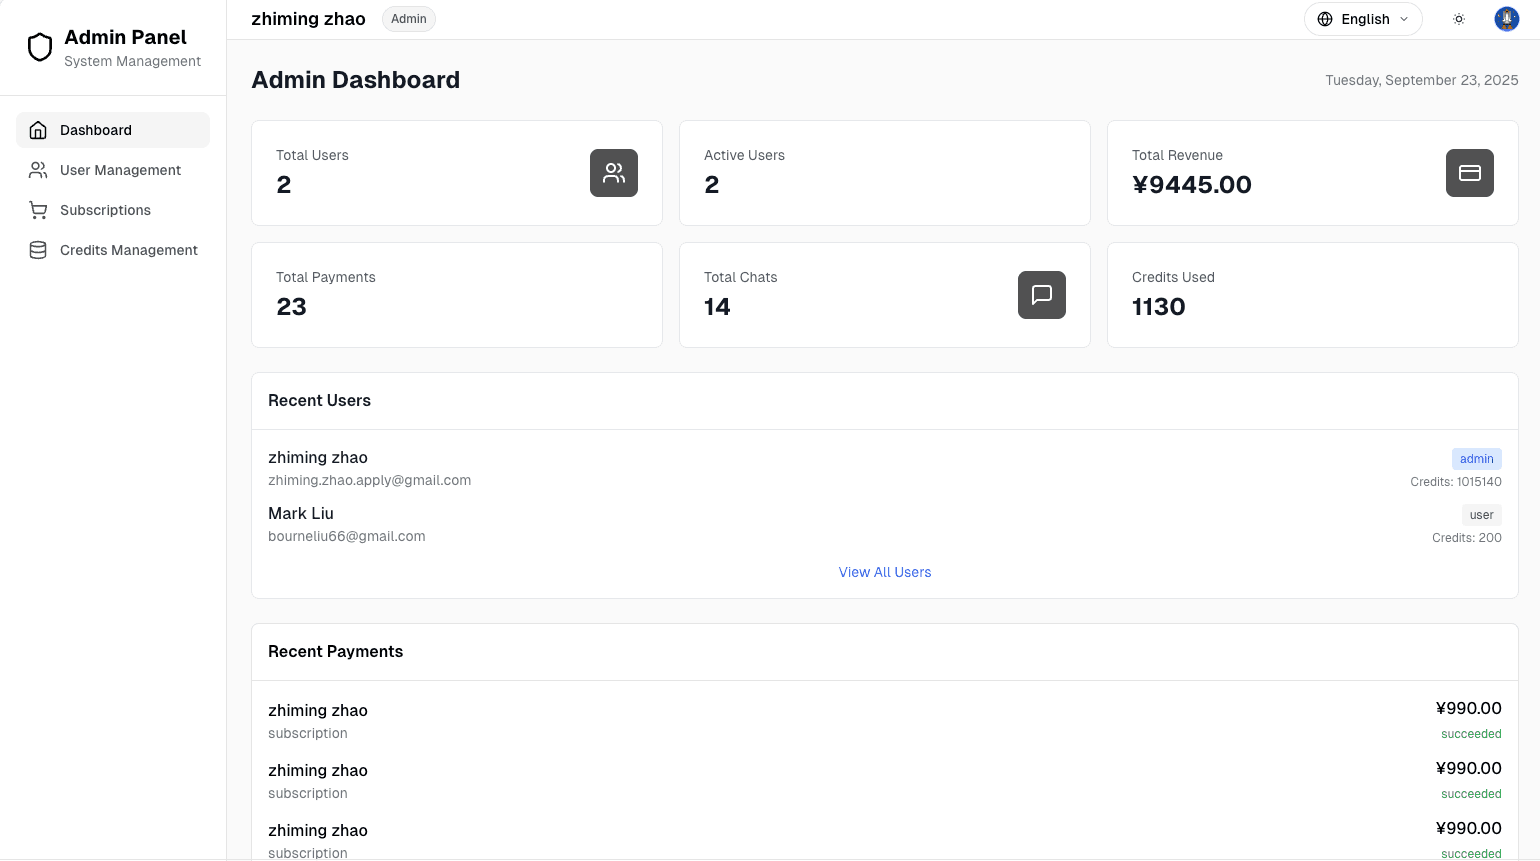1540x861 pixels.
Task: Click zhiming zhao in Recent Users
Action: 318,457
